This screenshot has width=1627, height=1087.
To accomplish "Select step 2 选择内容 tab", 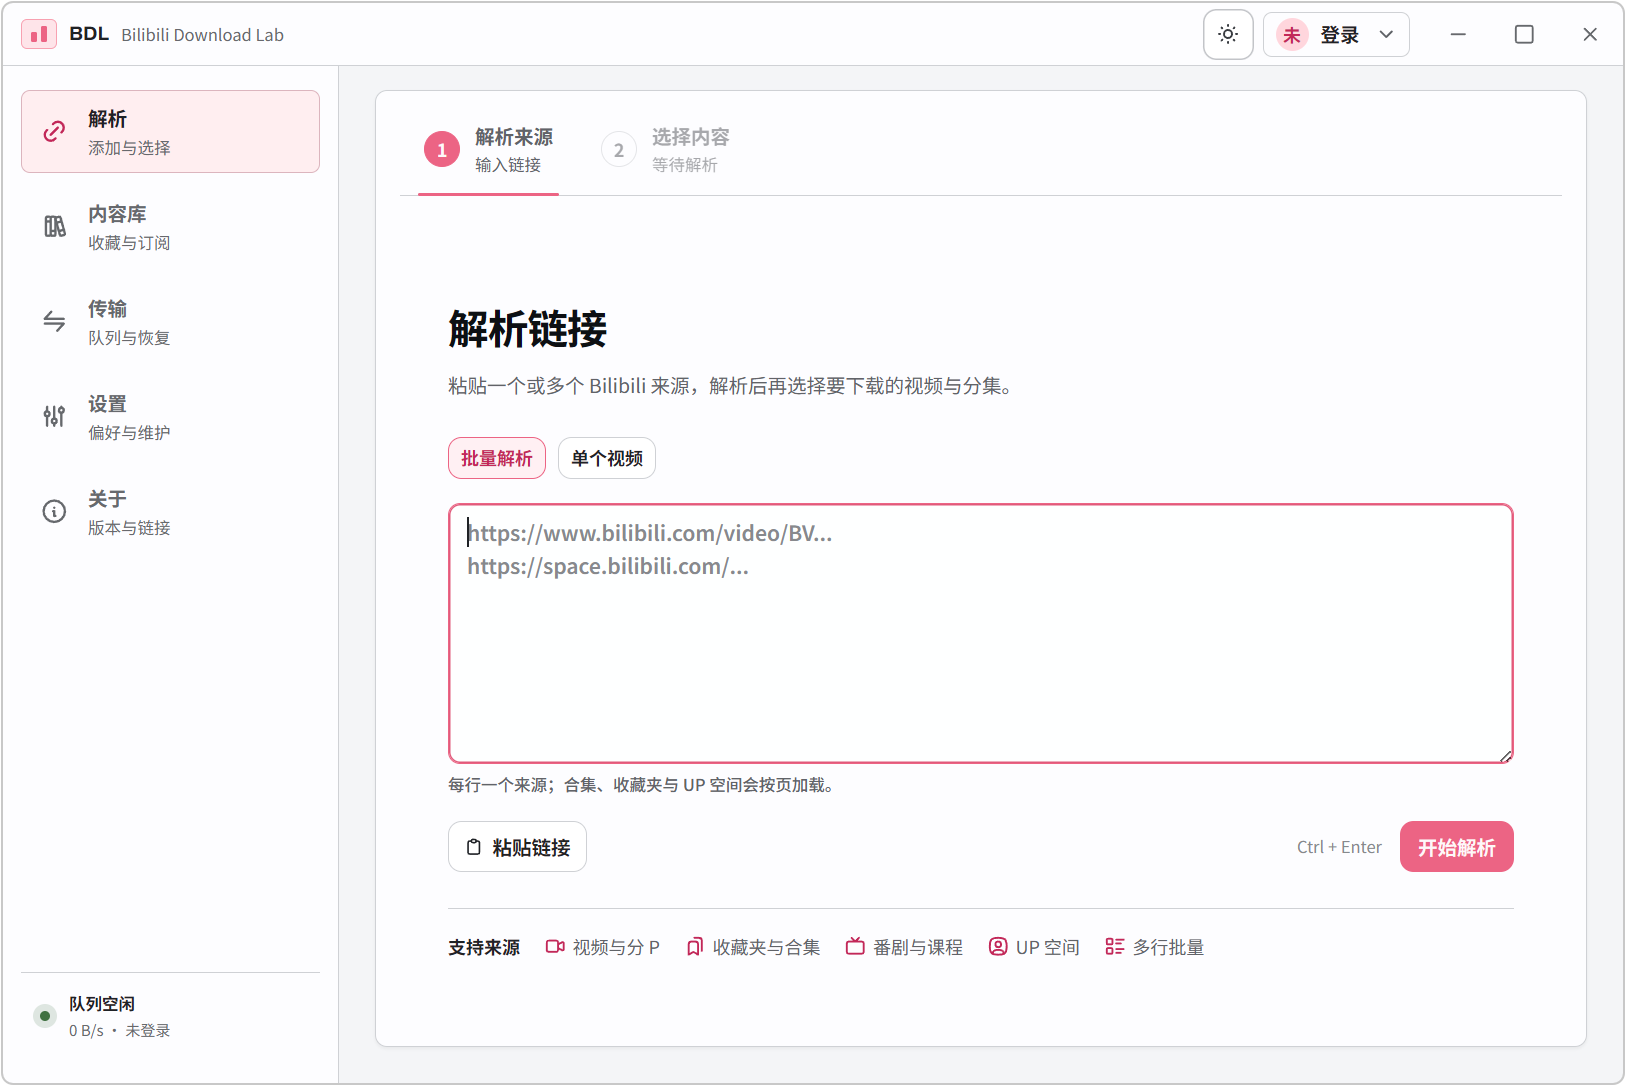I will [x=666, y=150].
